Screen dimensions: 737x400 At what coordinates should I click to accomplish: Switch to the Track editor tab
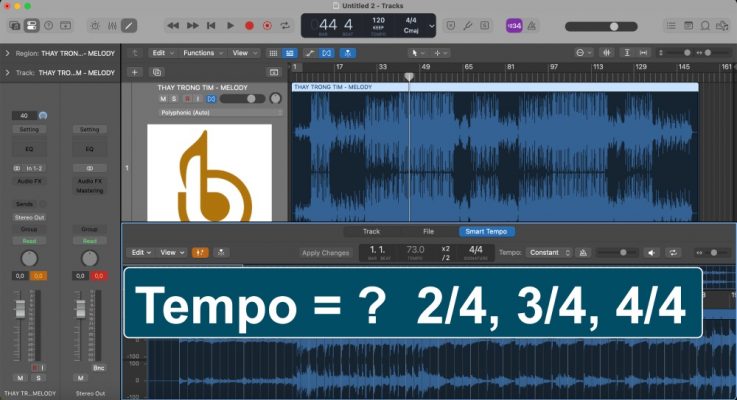pyautogui.click(x=371, y=232)
